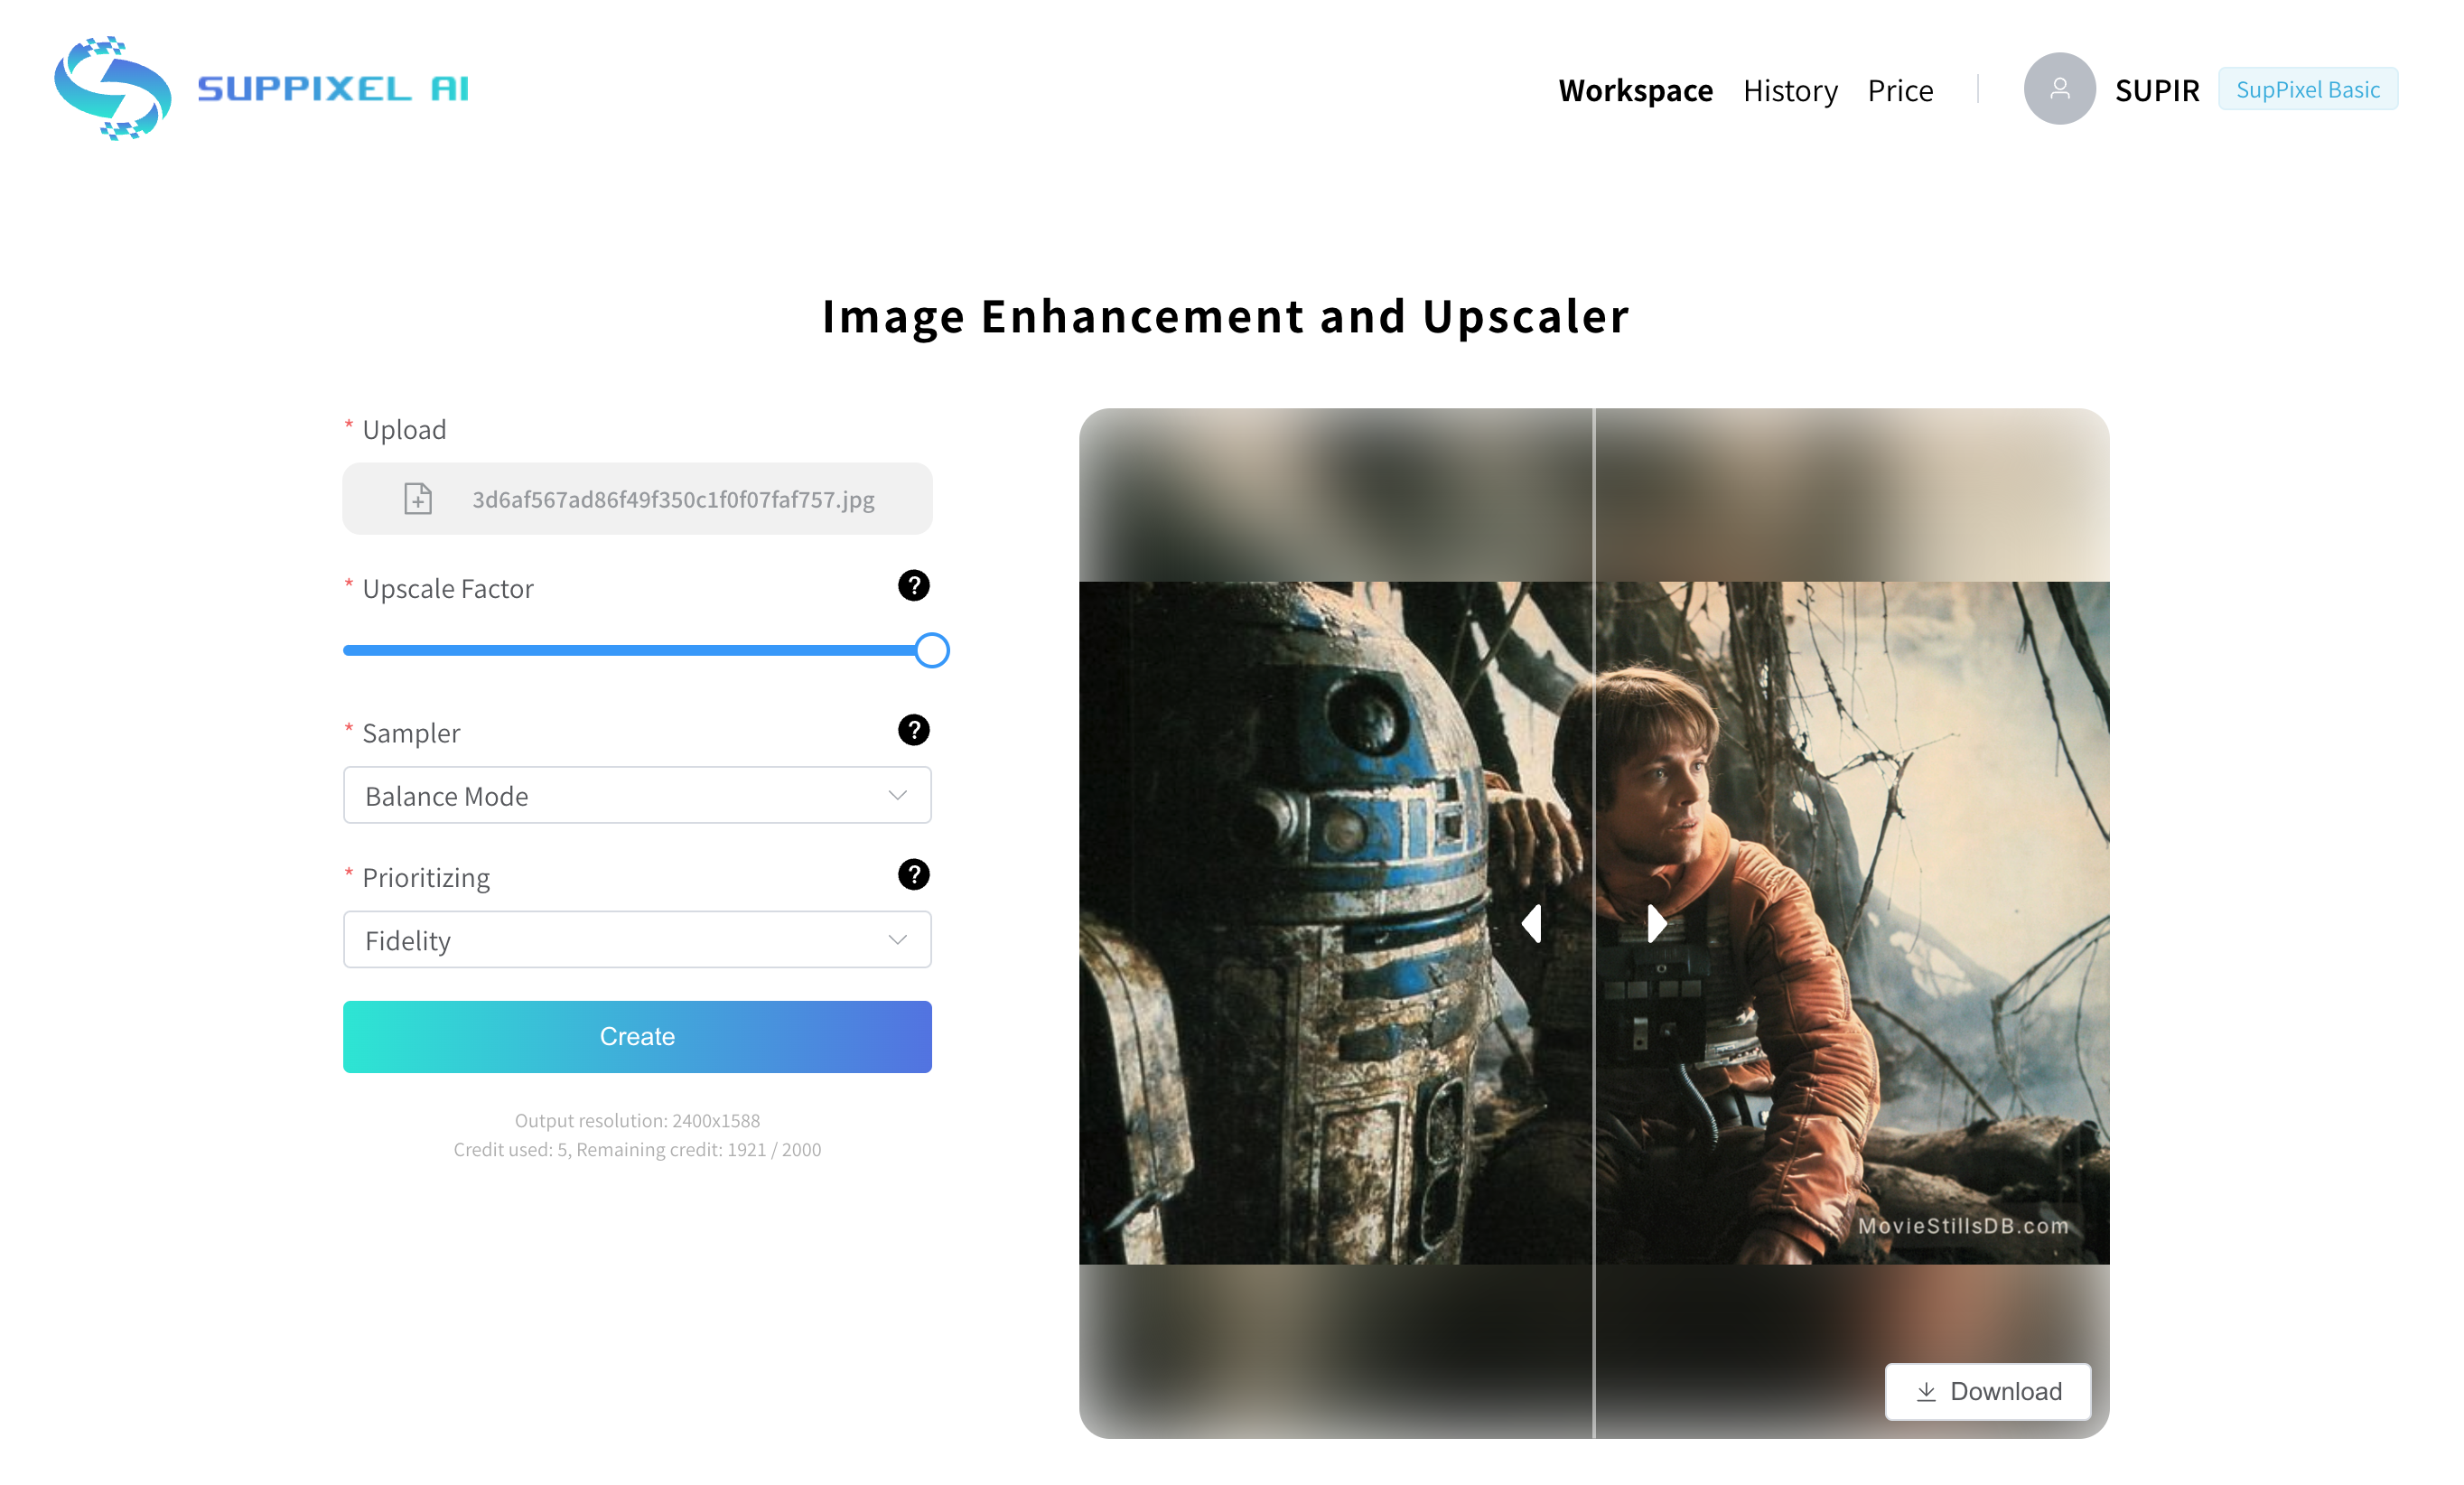Click the file upload document icon
The width and height of the screenshot is (2464, 1485).
(x=418, y=498)
